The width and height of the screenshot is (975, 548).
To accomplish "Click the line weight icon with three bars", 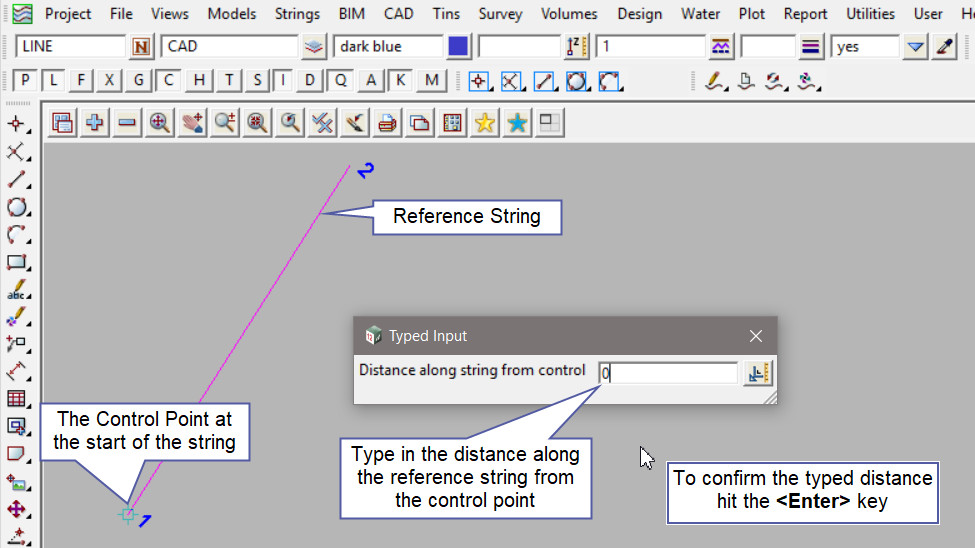I will (x=810, y=47).
